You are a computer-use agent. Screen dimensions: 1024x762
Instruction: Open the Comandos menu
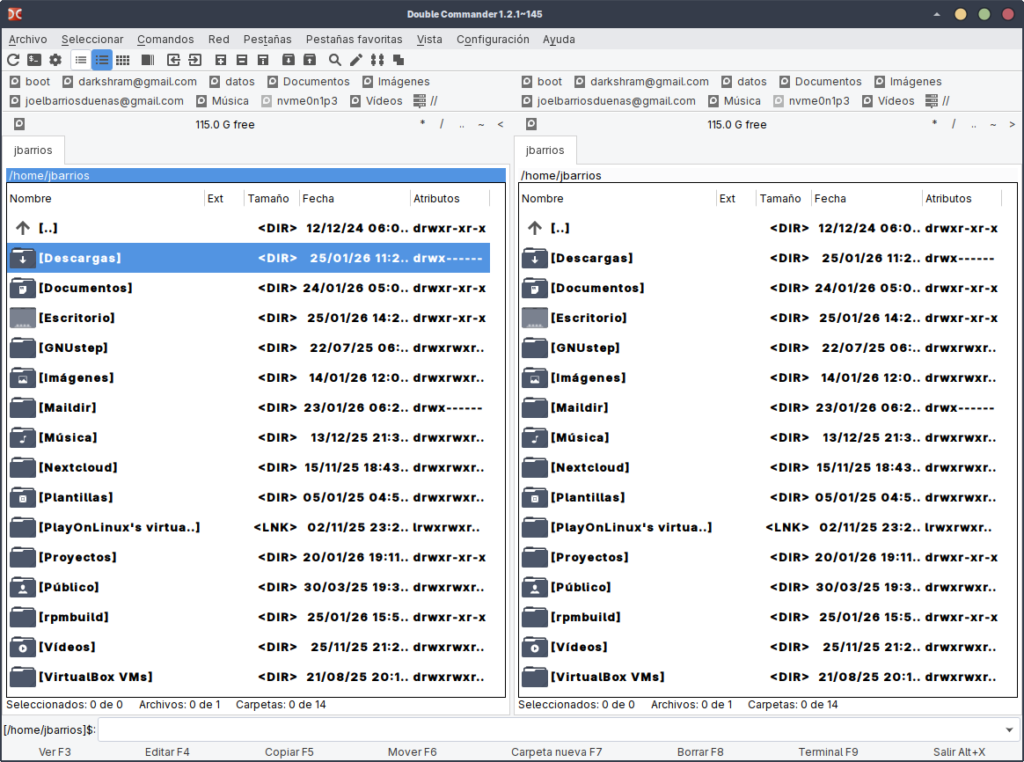165,39
